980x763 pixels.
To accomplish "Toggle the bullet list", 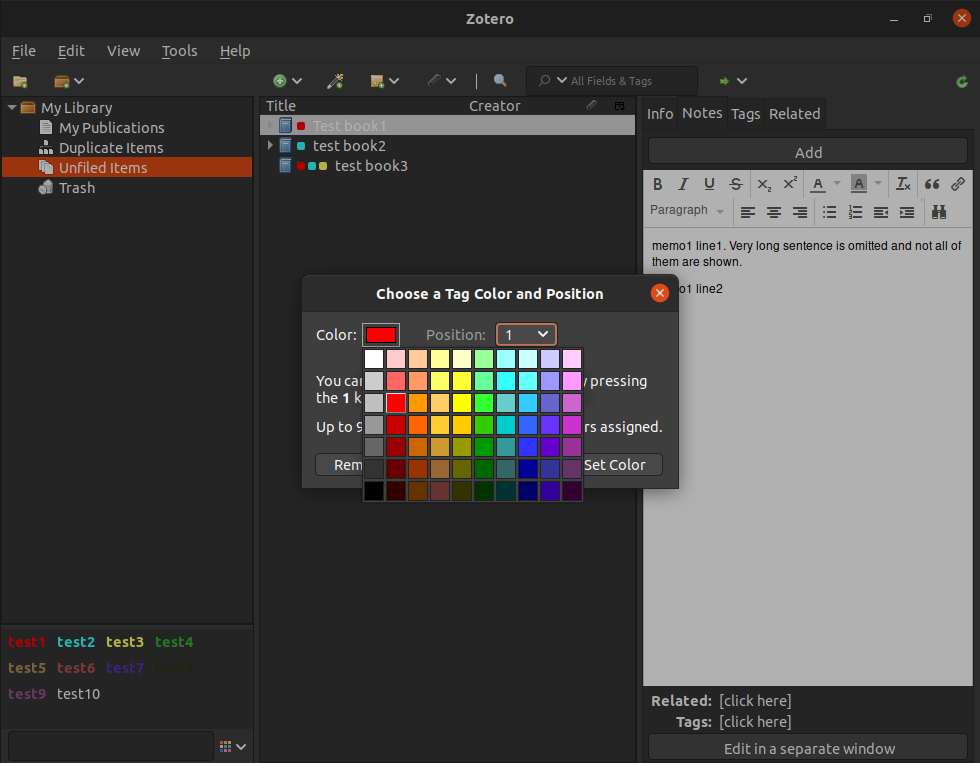I will [x=829, y=212].
